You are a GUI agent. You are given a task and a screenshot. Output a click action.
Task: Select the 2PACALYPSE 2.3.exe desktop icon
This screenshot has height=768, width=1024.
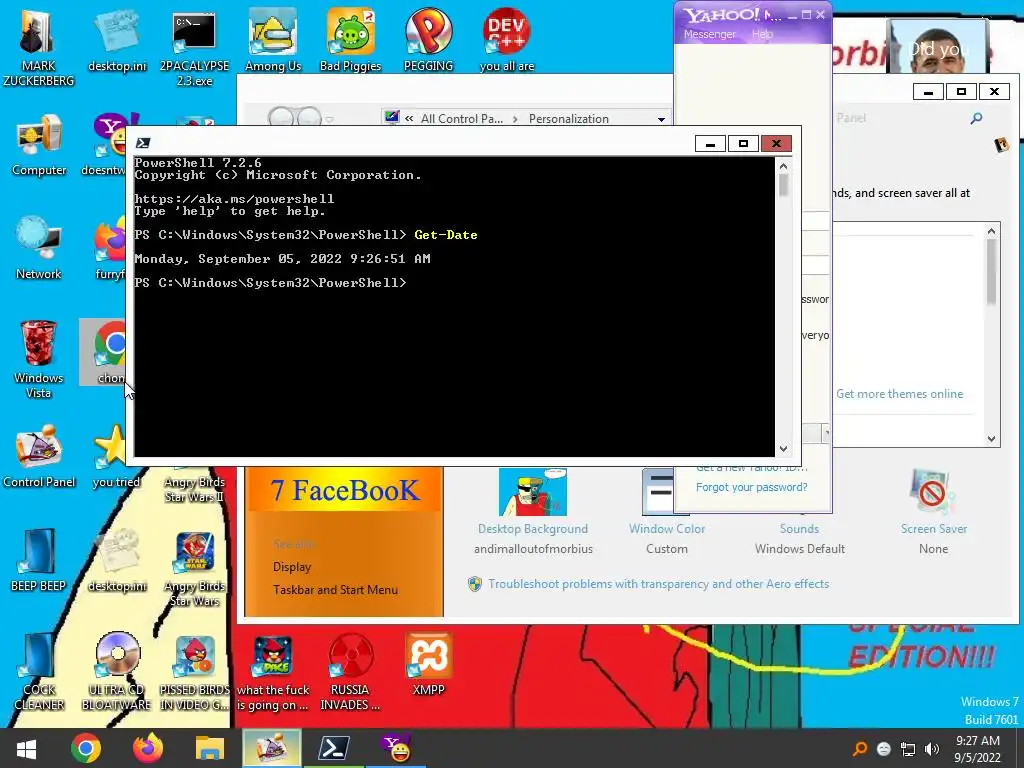point(194,49)
